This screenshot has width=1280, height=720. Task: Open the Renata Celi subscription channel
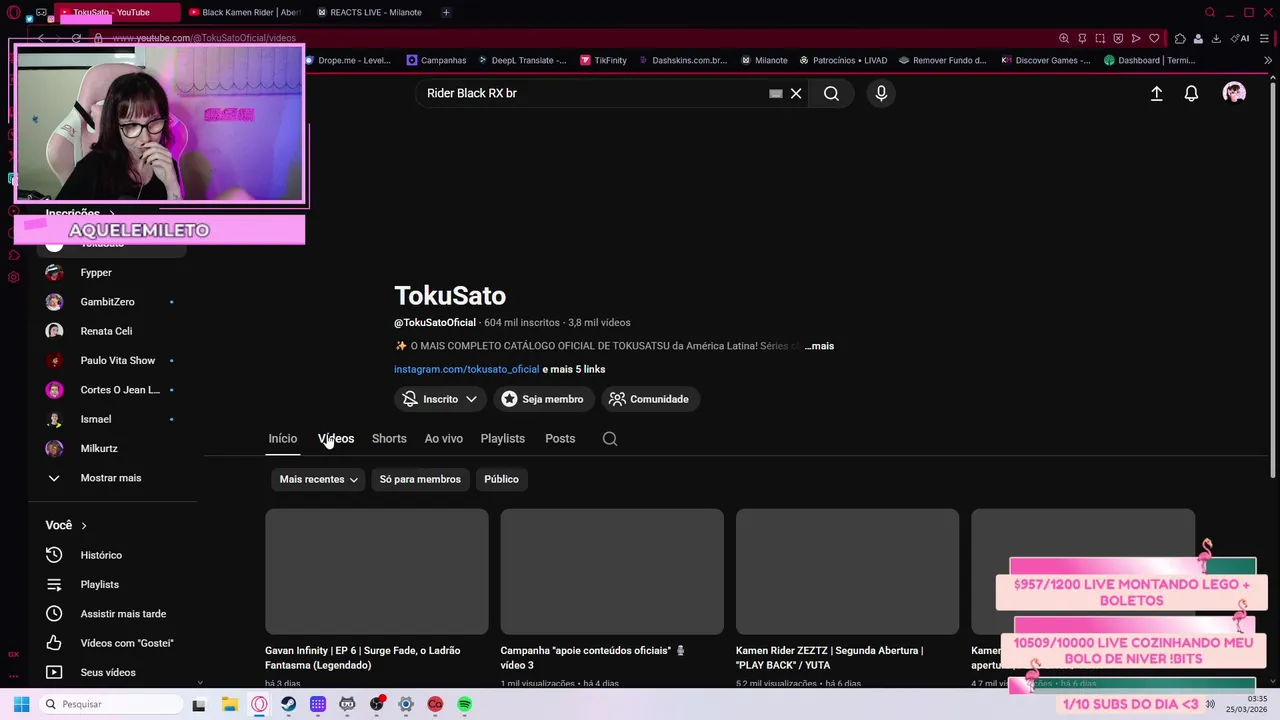coord(108,331)
